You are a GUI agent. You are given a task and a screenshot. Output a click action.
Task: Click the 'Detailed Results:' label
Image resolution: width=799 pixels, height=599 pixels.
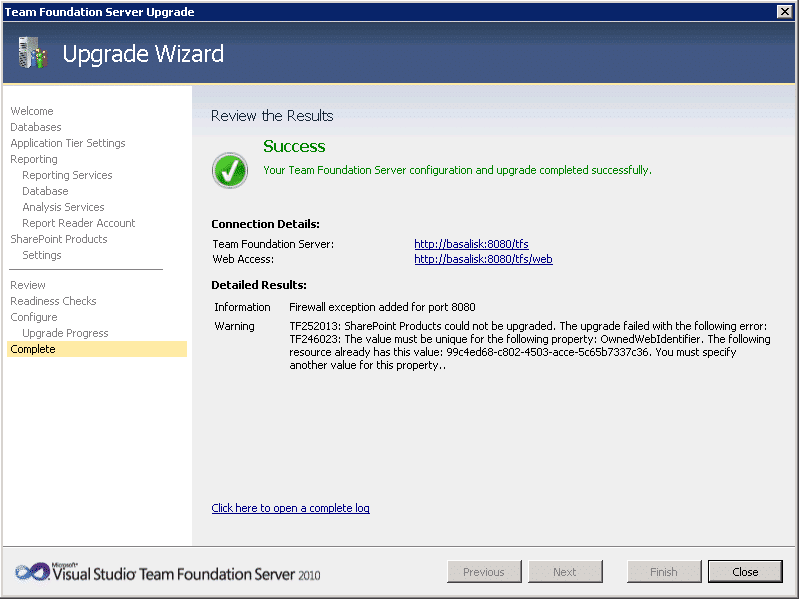pyautogui.click(x=259, y=285)
